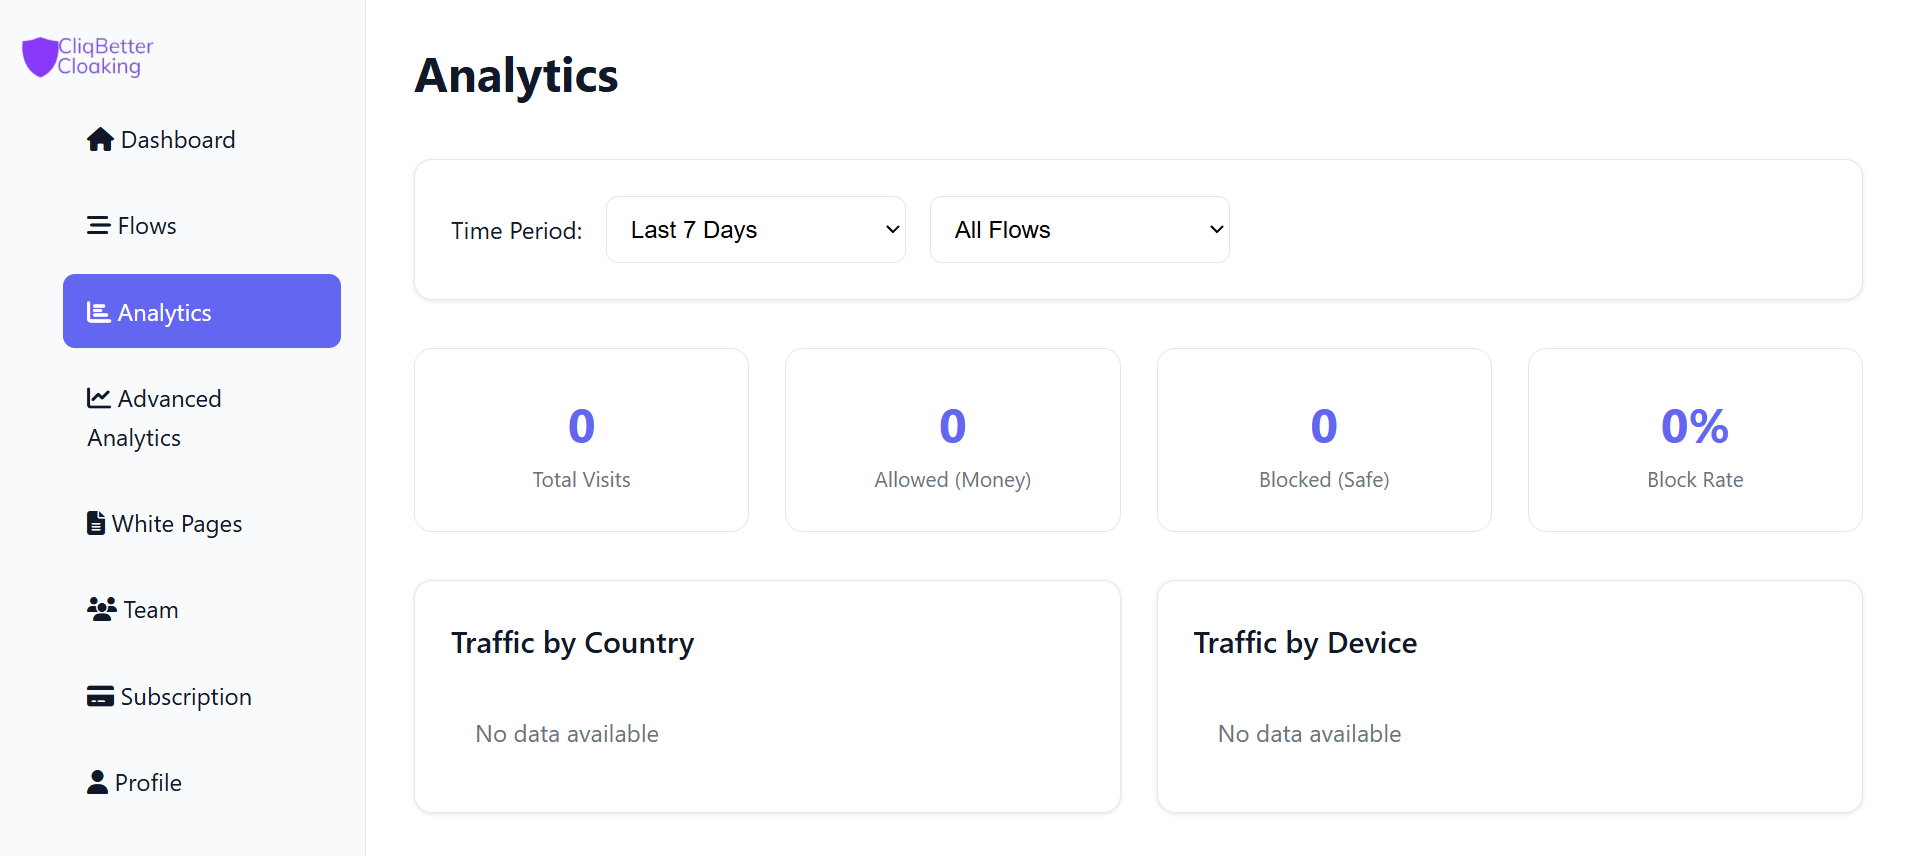1905x856 pixels.
Task: Click the Dashboard house icon
Action: tap(100, 140)
